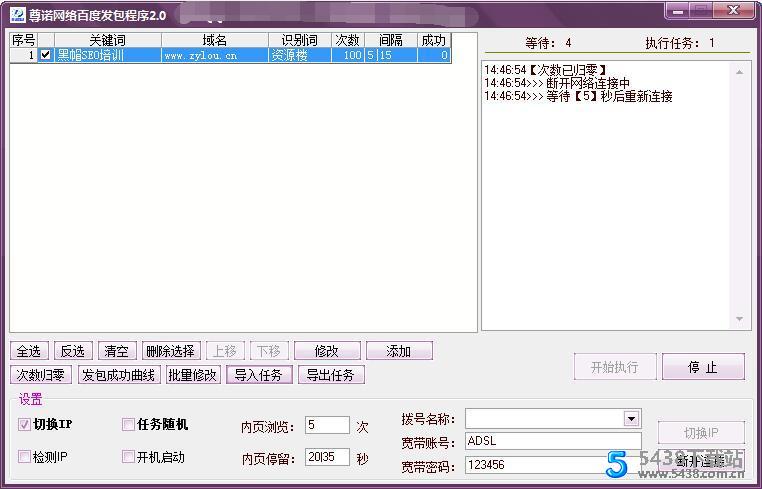Open 发包成功曲线 chart button
This screenshot has height=489, width=762.
pos(119,375)
